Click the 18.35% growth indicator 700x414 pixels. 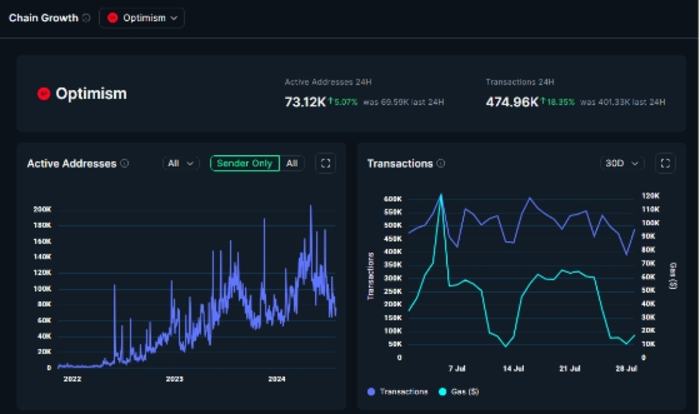click(x=558, y=102)
